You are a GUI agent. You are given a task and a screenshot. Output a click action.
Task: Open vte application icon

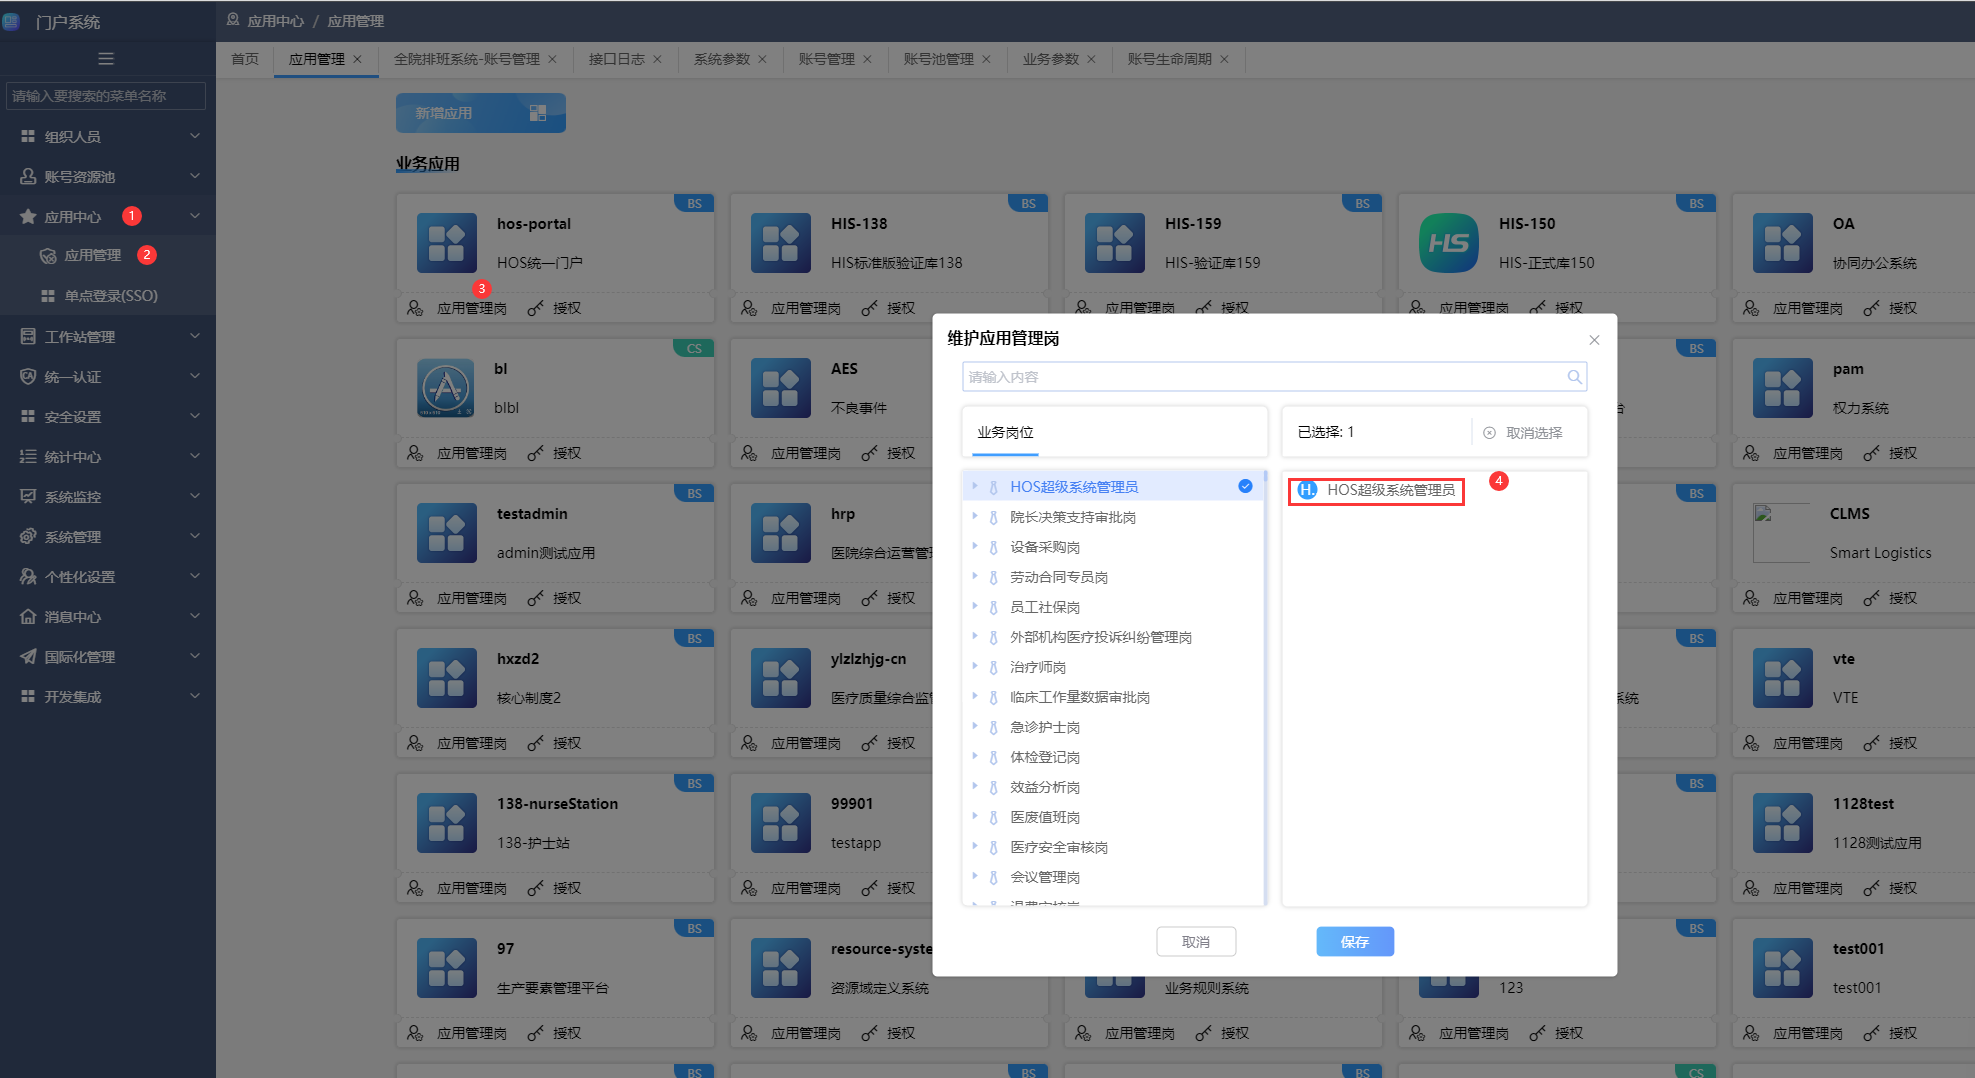(1783, 678)
